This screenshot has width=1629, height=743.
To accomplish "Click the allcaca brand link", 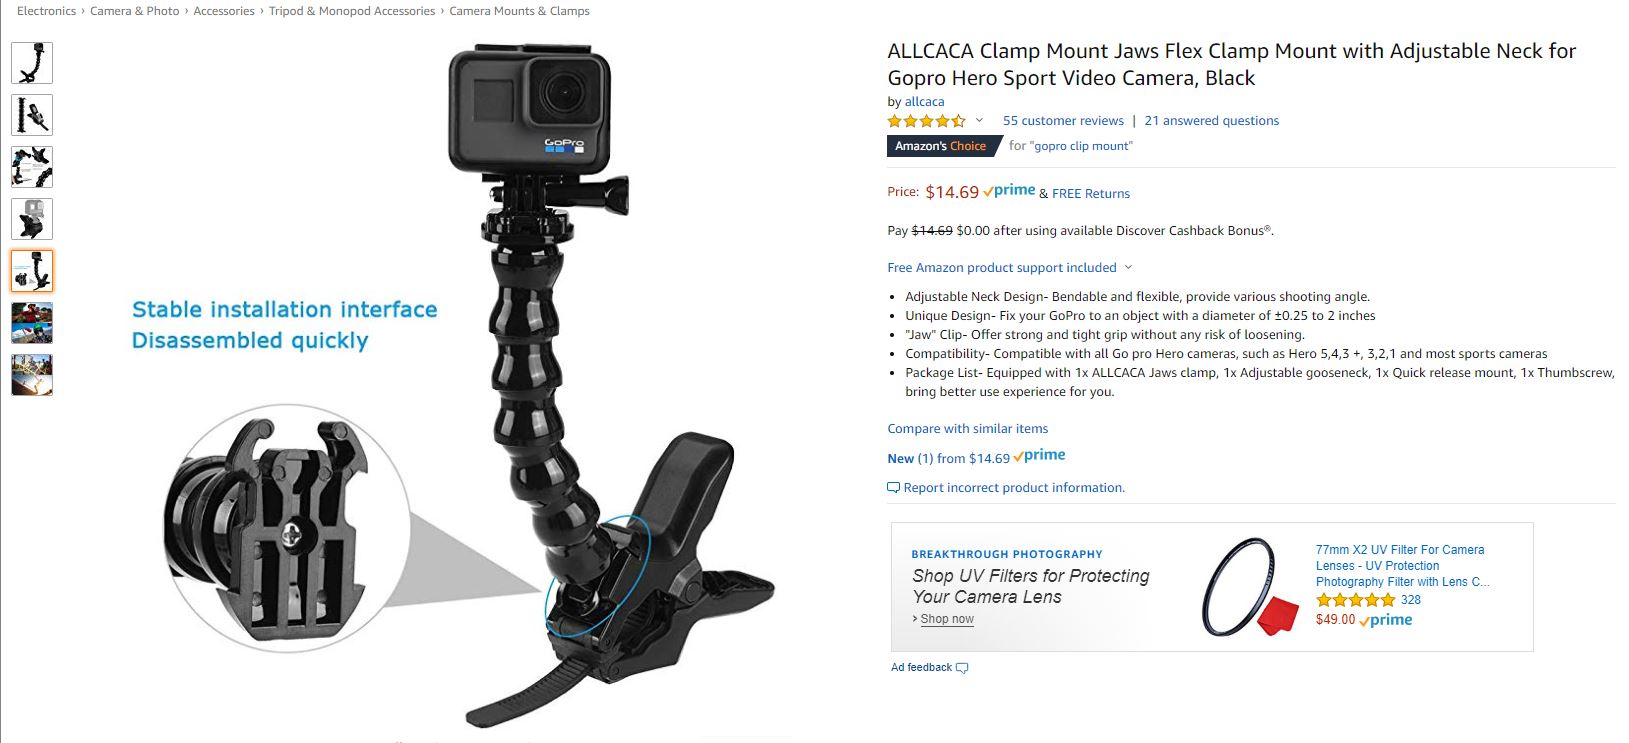I will [x=924, y=101].
